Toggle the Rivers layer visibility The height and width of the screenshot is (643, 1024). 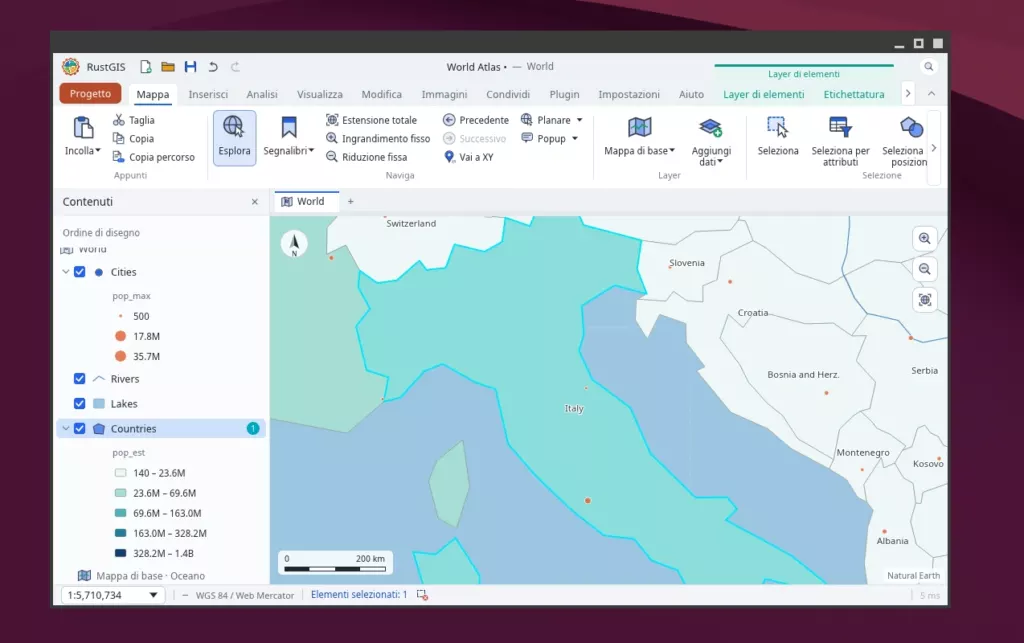[80, 379]
